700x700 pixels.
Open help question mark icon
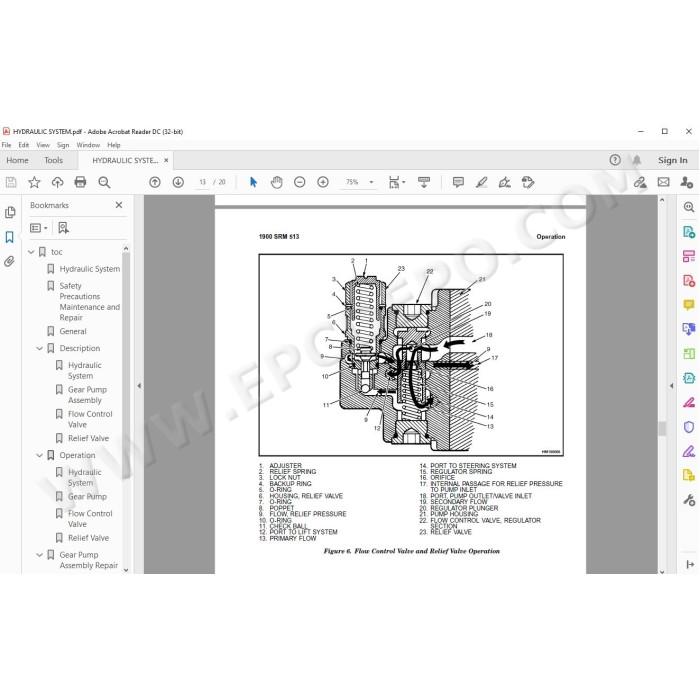[x=615, y=160]
